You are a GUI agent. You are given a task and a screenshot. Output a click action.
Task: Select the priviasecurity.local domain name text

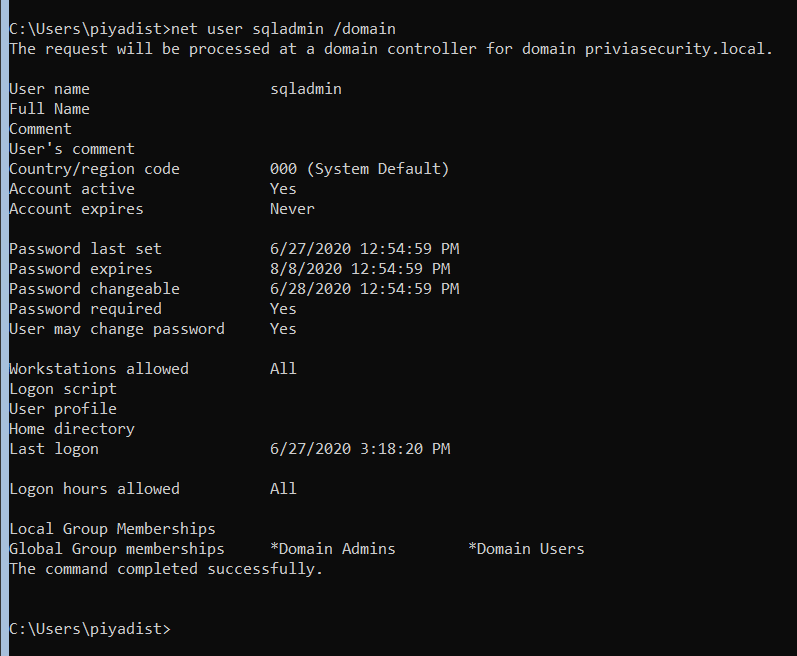(x=679, y=49)
